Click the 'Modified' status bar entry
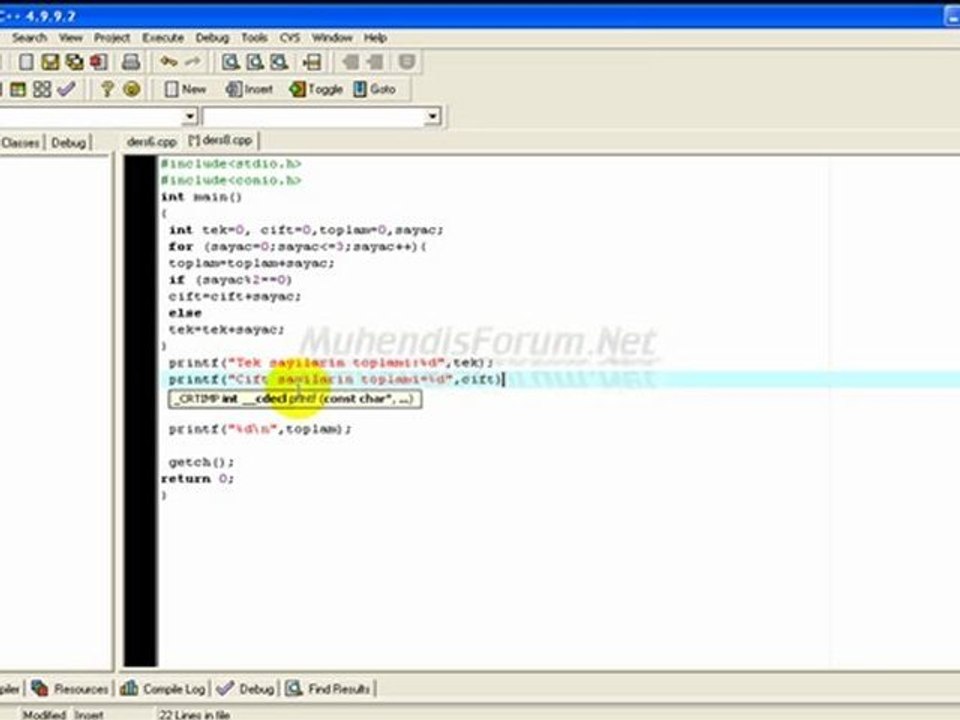 [44, 714]
